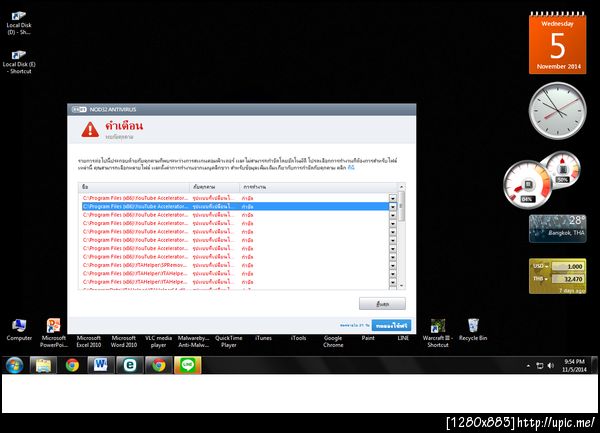Click the VLC media player desktop label
Screen dimensions: 600x433
click(x=158, y=341)
